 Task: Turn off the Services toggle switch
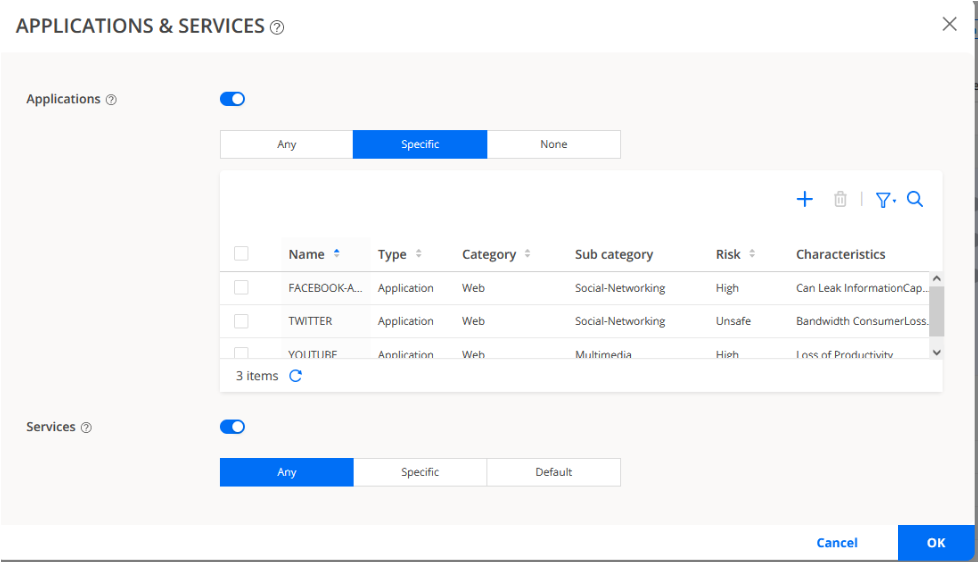click(x=232, y=427)
